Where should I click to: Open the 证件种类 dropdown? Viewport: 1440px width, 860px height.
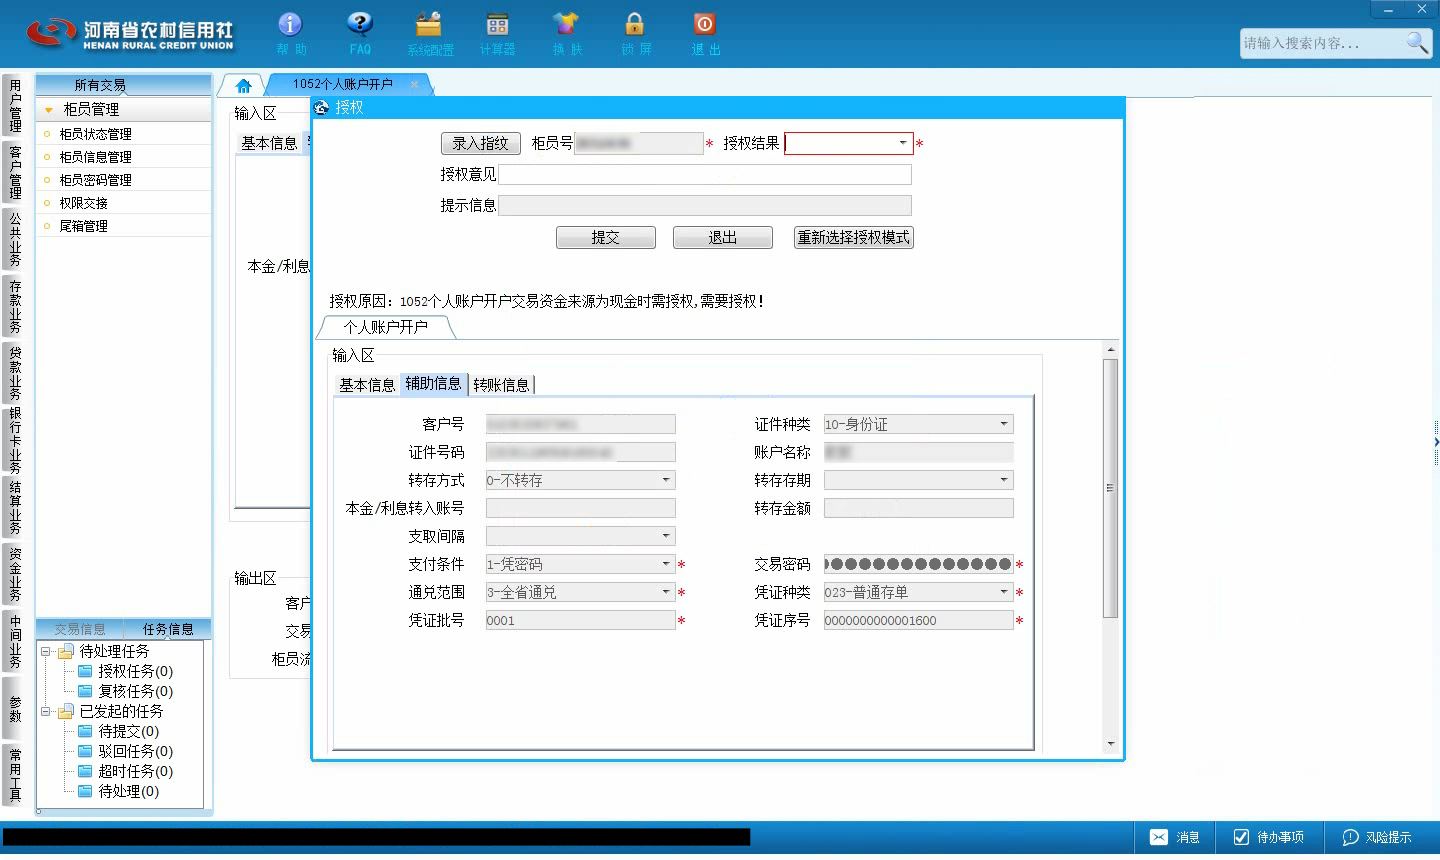[x=1004, y=424]
